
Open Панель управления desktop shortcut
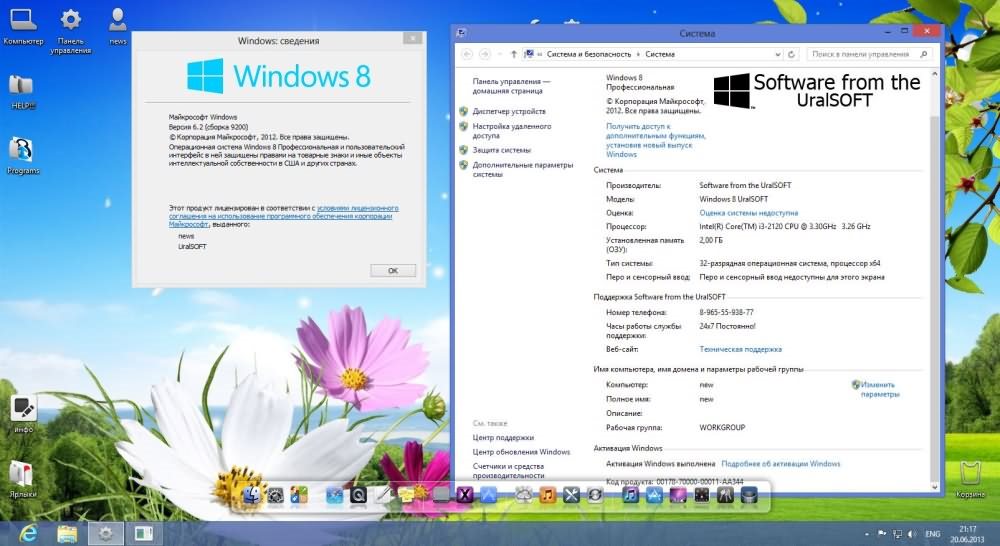click(x=70, y=22)
